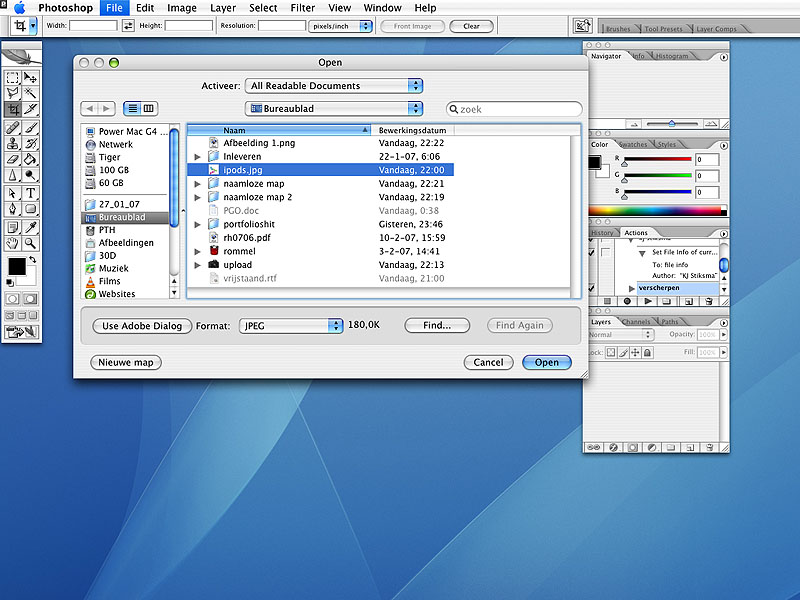Click the red R color slider
The image size is (800, 600).
coord(658,159)
